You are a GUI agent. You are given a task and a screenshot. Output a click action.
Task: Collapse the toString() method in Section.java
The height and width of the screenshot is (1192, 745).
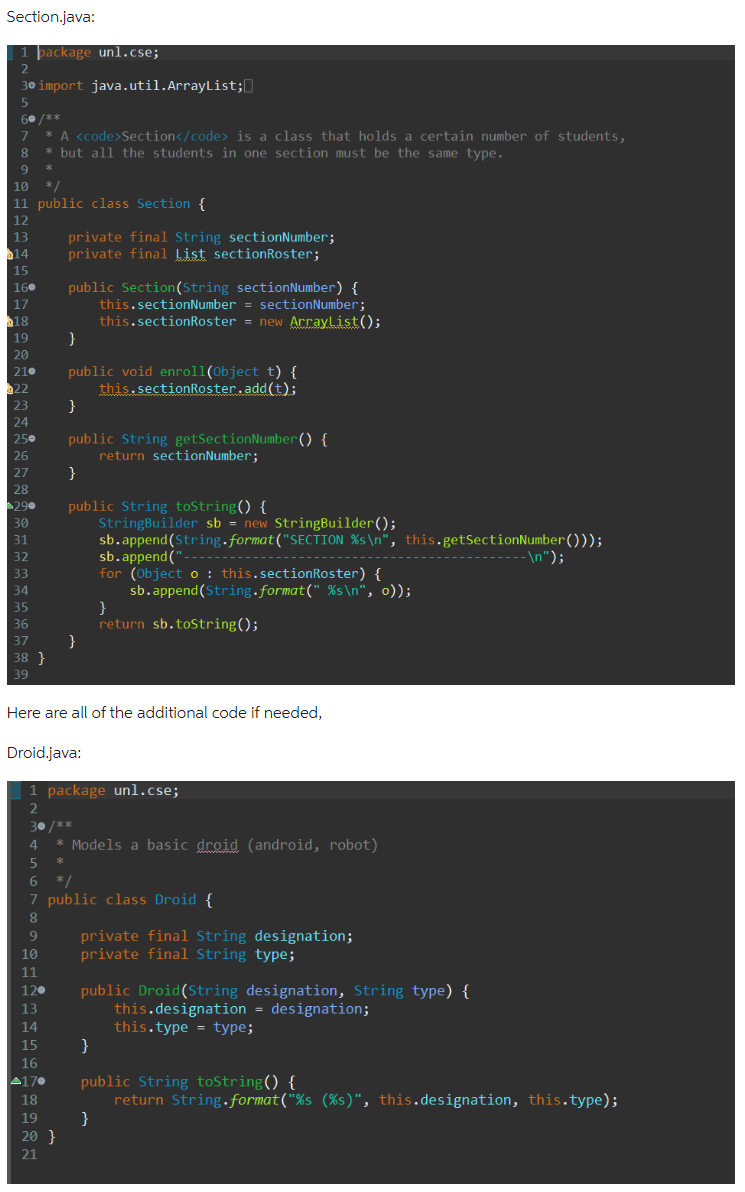point(32,506)
